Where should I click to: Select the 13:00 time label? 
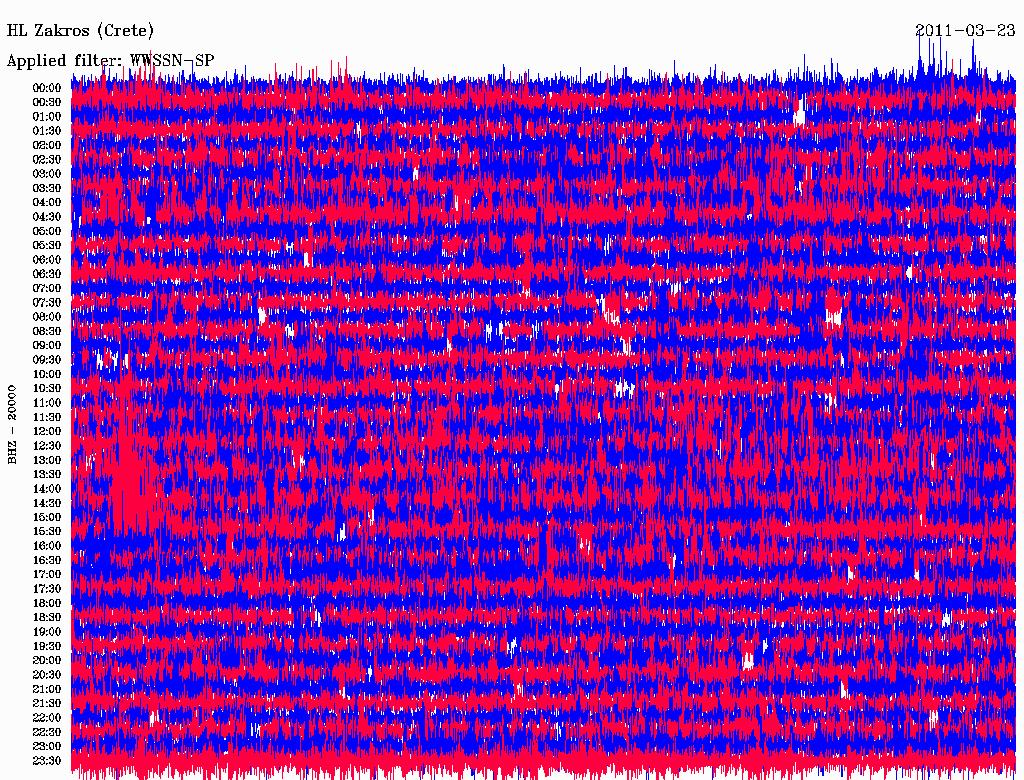click(x=47, y=460)
